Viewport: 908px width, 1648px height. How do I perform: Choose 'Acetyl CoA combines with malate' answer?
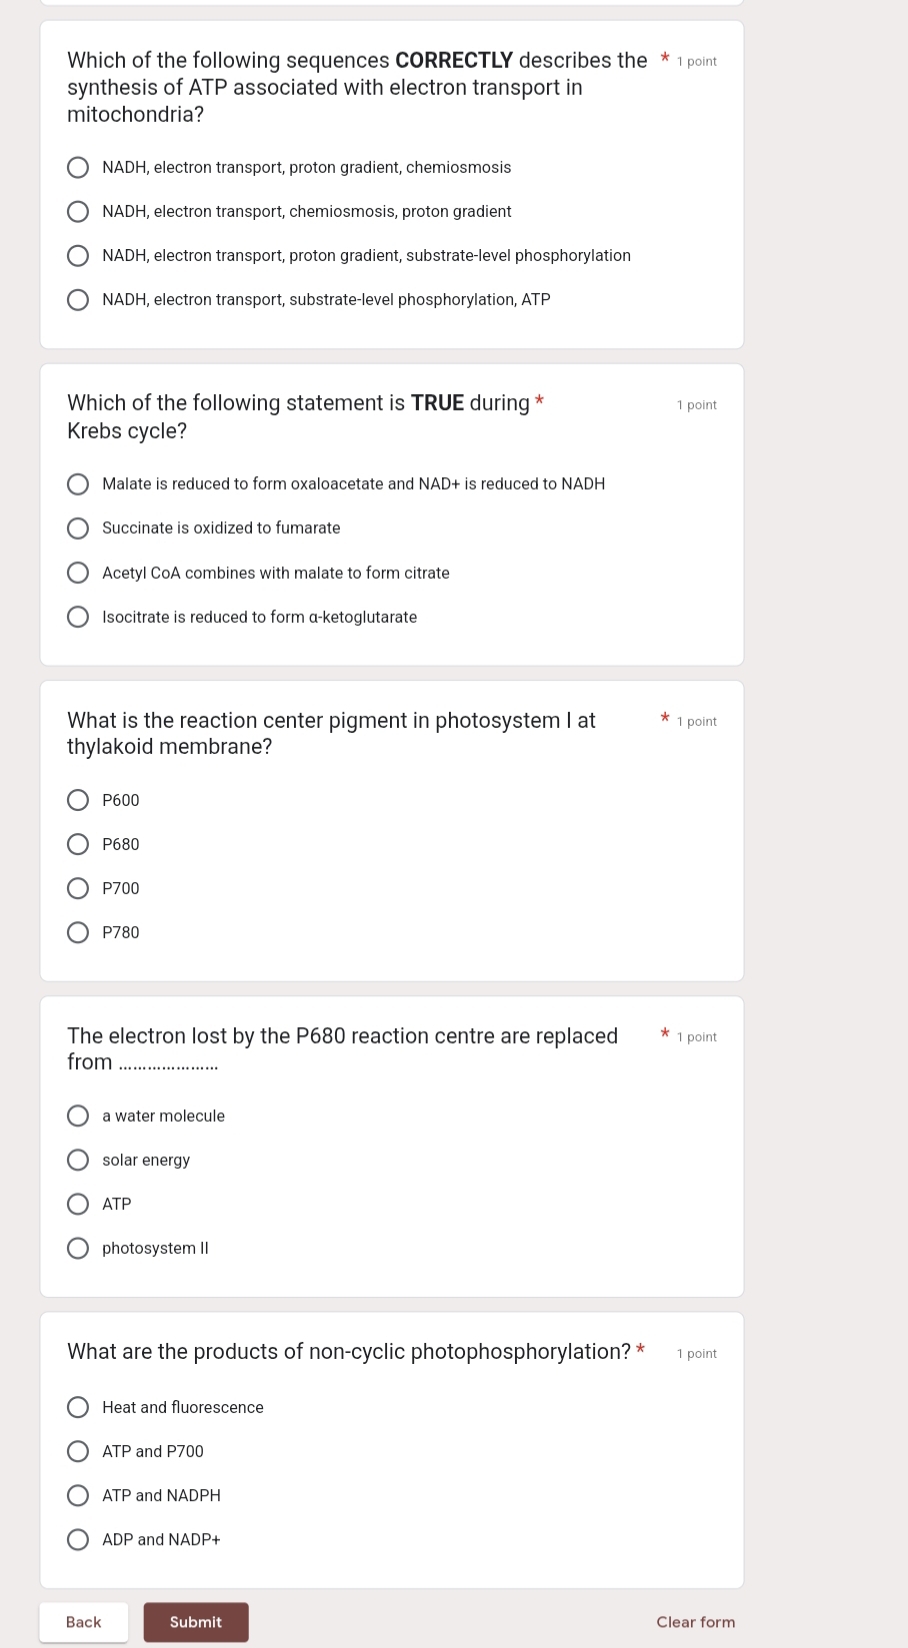[x=78, y=573]
